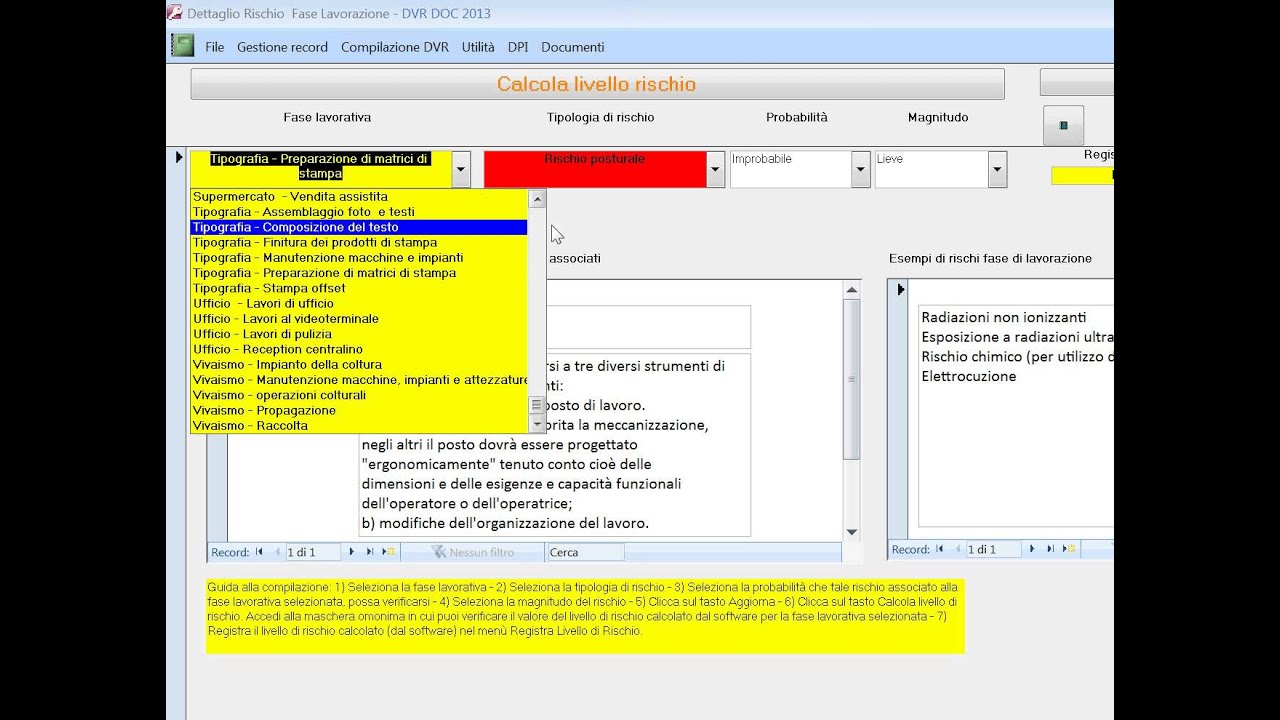Viewport: 1280px width, 720px height.
Task: Click the record selector arrow of main row
Action: (179, 157)
